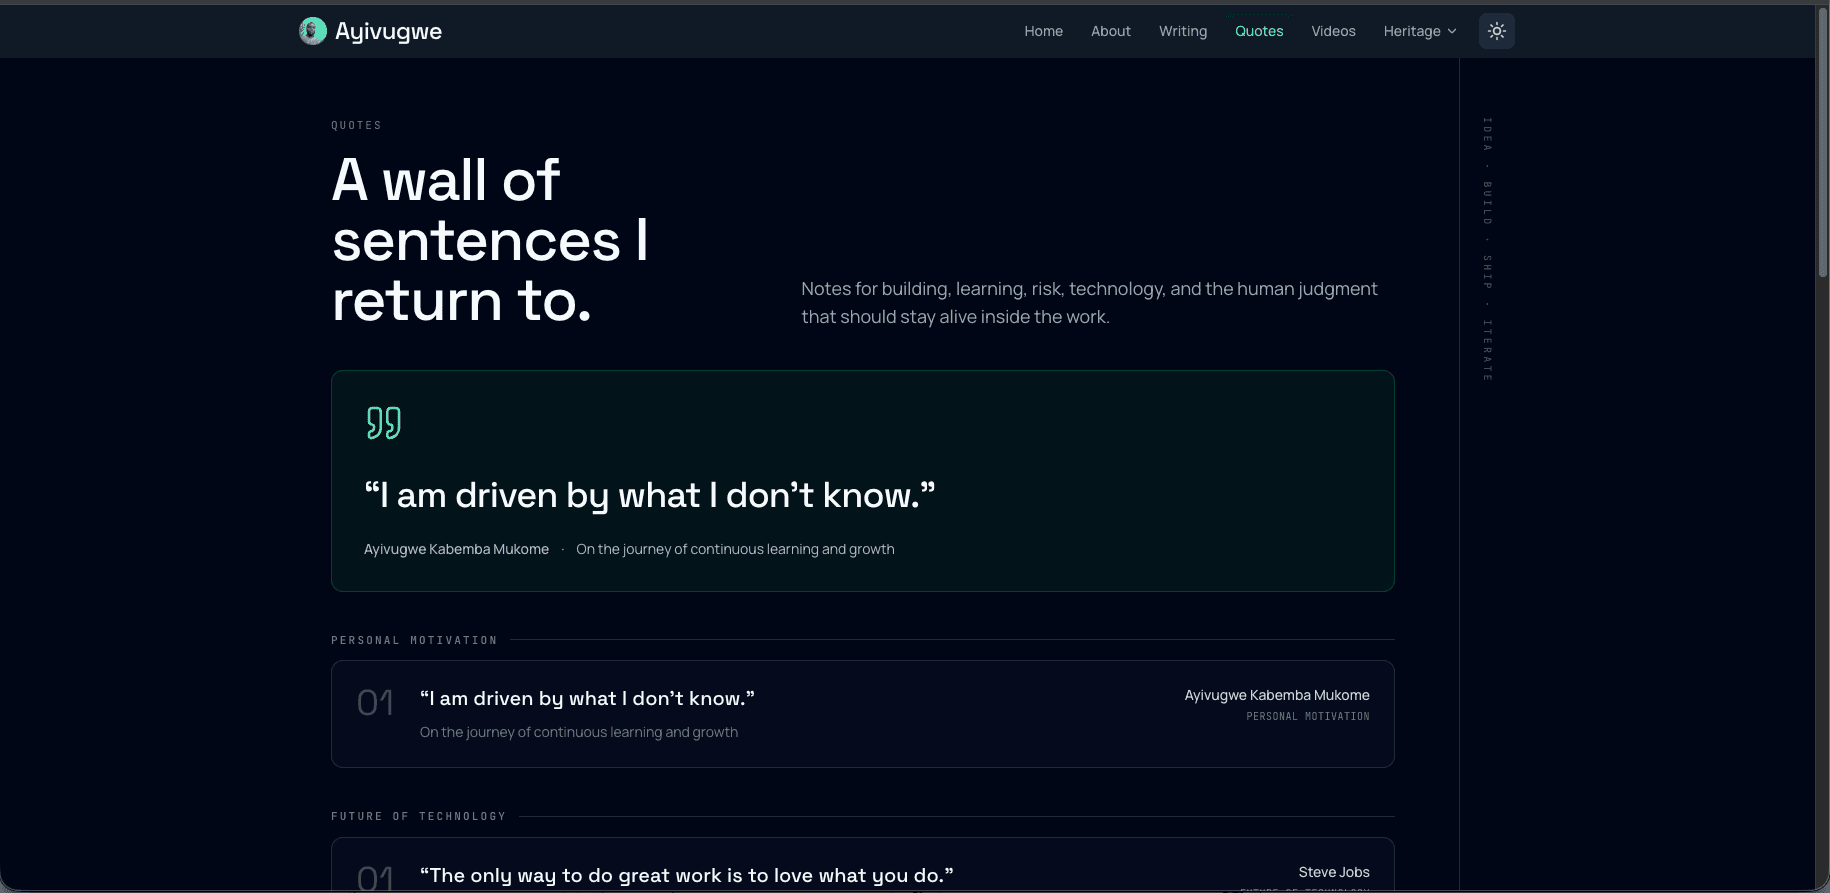Click the PERSONAL MOTIVATION tag in the quote card
Image resolution: width=1830 pixels, height=893 pixels.
pyautogui.click(x=1308, y=716)
